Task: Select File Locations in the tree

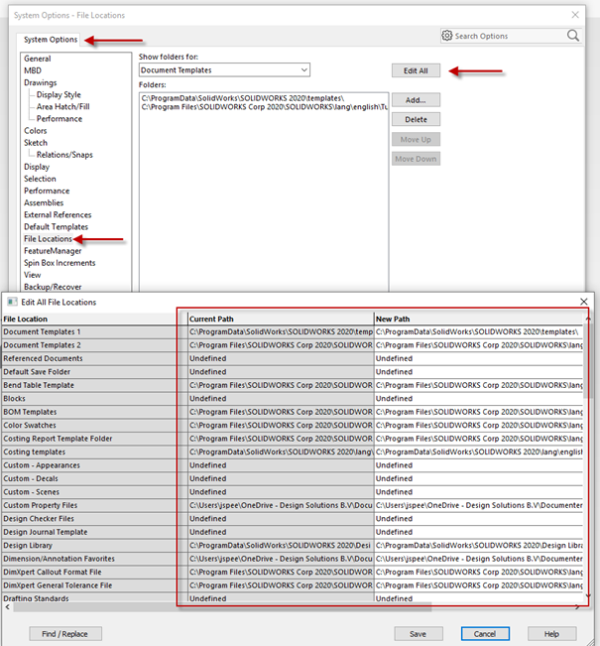Action: click(48, 239)
